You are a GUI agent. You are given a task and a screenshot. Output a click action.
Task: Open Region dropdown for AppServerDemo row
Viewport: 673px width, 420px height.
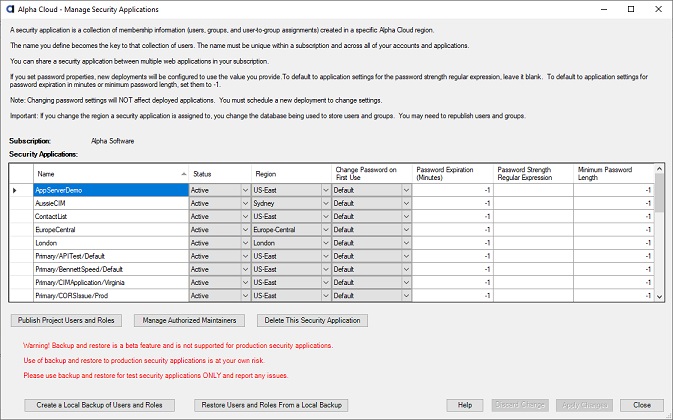point(326,190)
